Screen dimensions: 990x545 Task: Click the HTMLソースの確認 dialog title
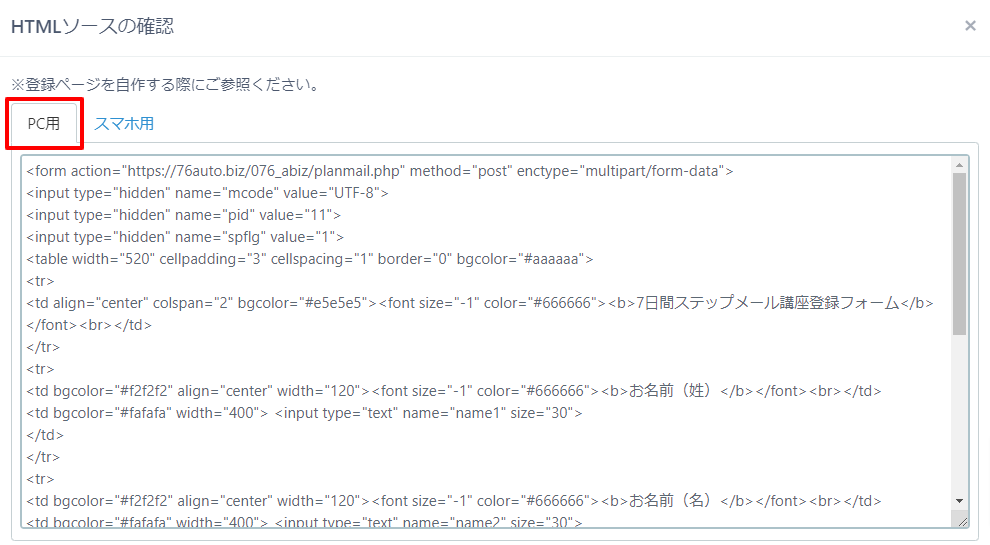pos(92,27)
